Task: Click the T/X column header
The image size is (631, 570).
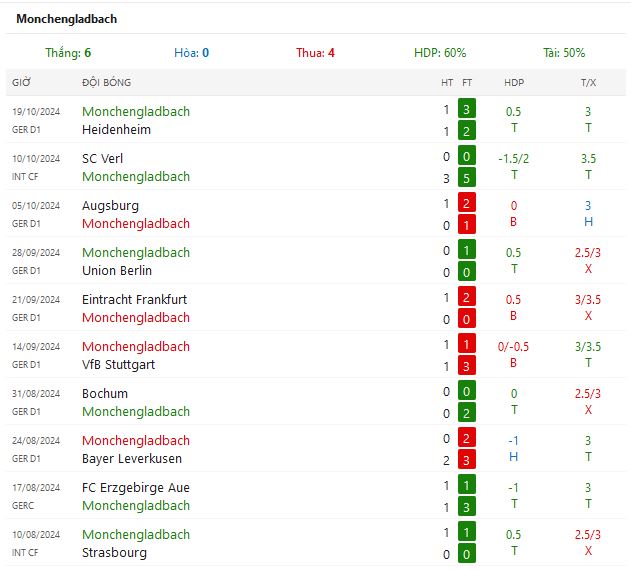Action: pos(588,83)
